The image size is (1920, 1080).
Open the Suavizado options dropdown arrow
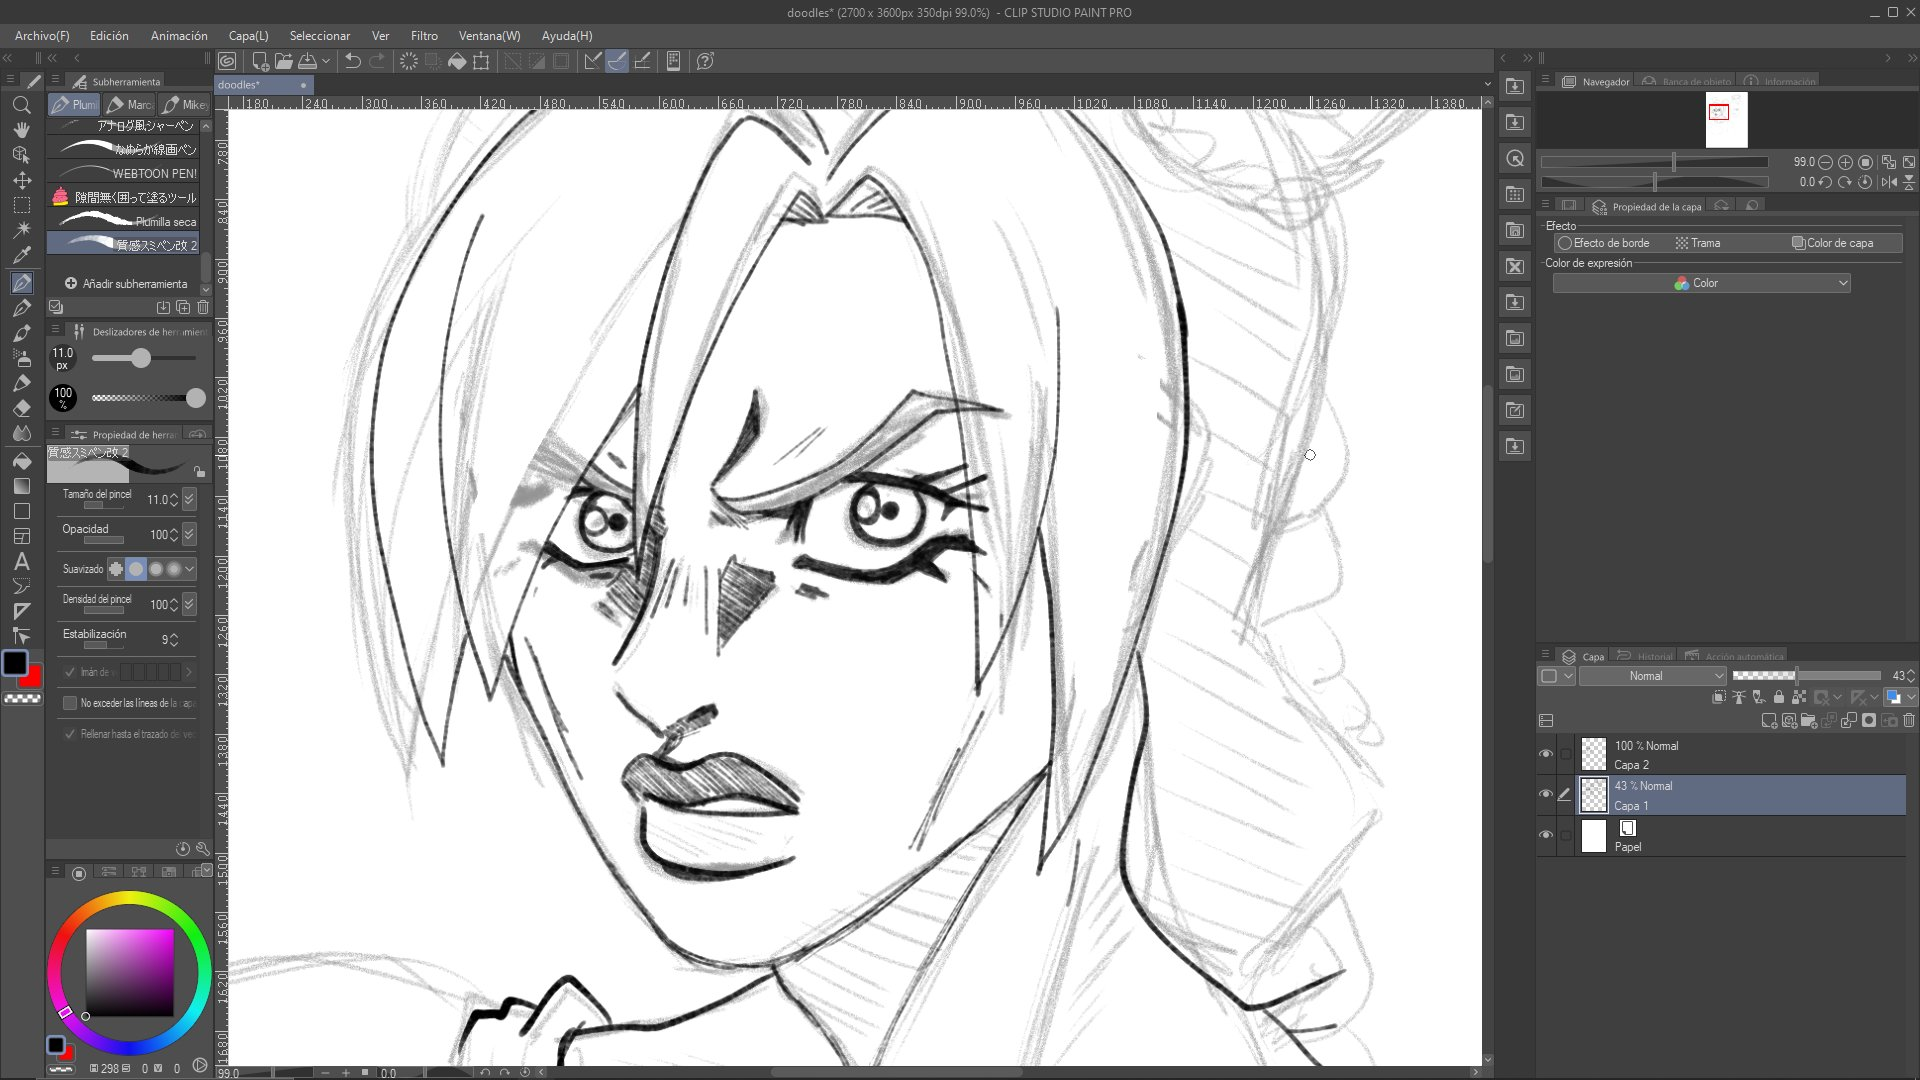[189, 569]
